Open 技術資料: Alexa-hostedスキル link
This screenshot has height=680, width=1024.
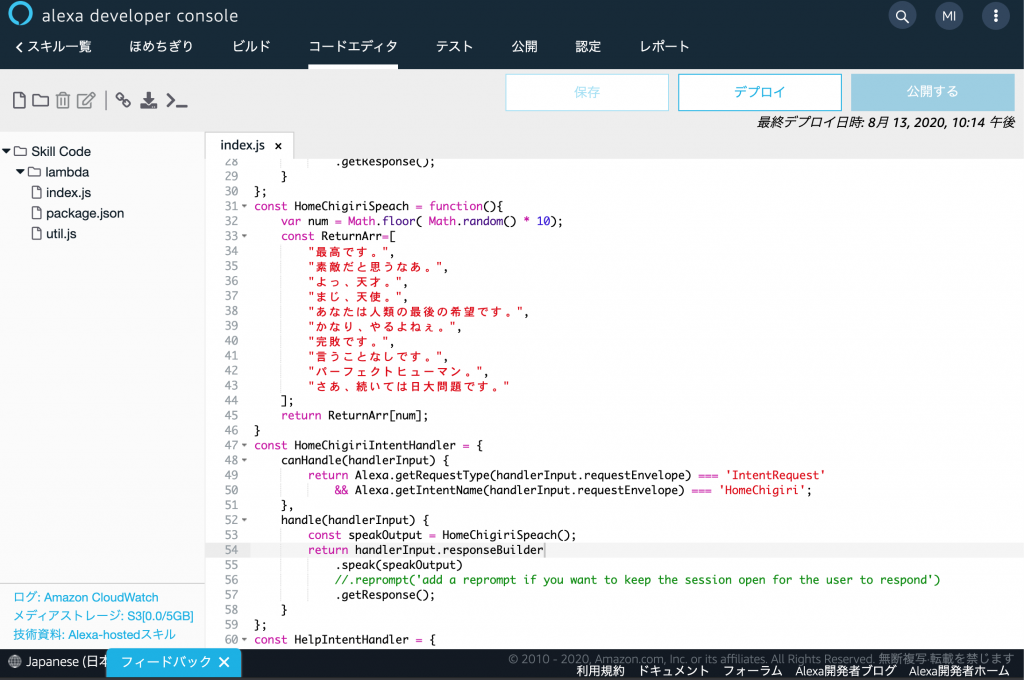(94, 634)
